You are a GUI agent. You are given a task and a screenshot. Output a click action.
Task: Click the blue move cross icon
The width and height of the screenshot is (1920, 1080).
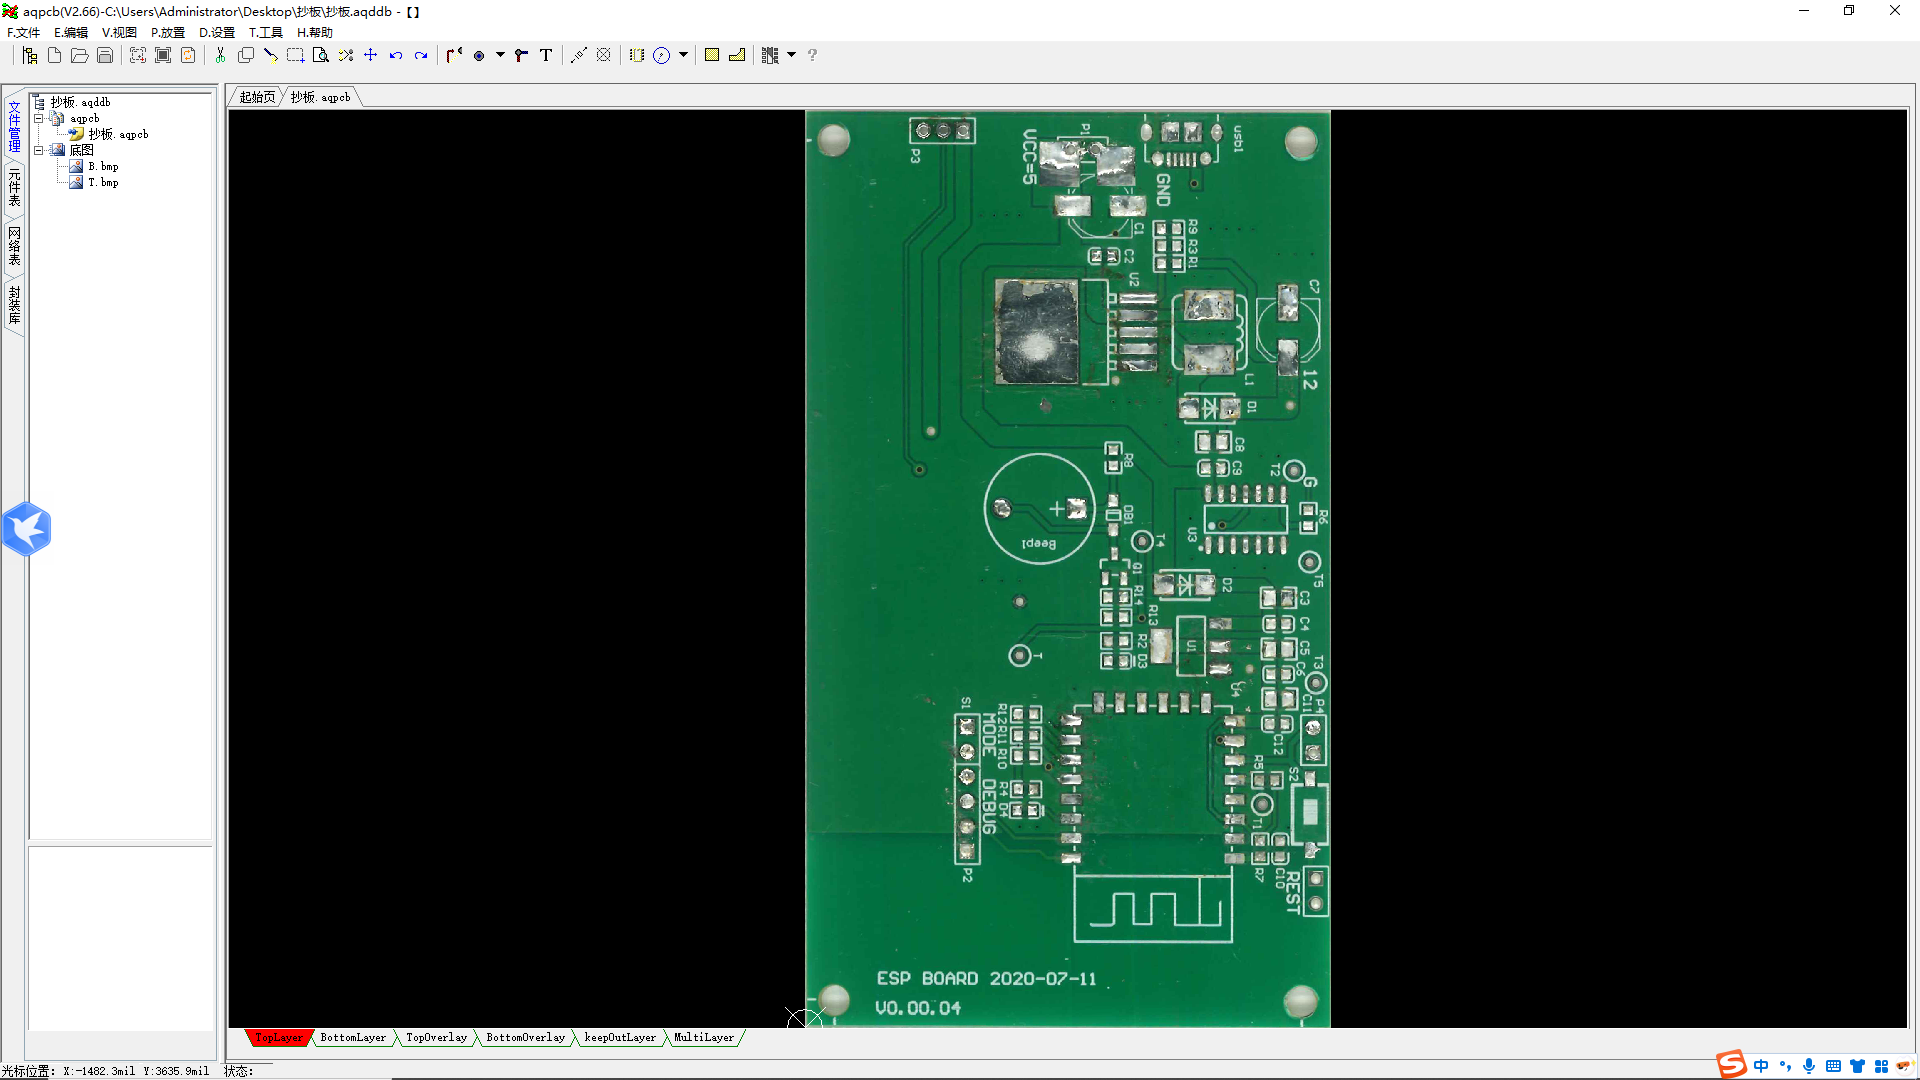coord(370,55)
